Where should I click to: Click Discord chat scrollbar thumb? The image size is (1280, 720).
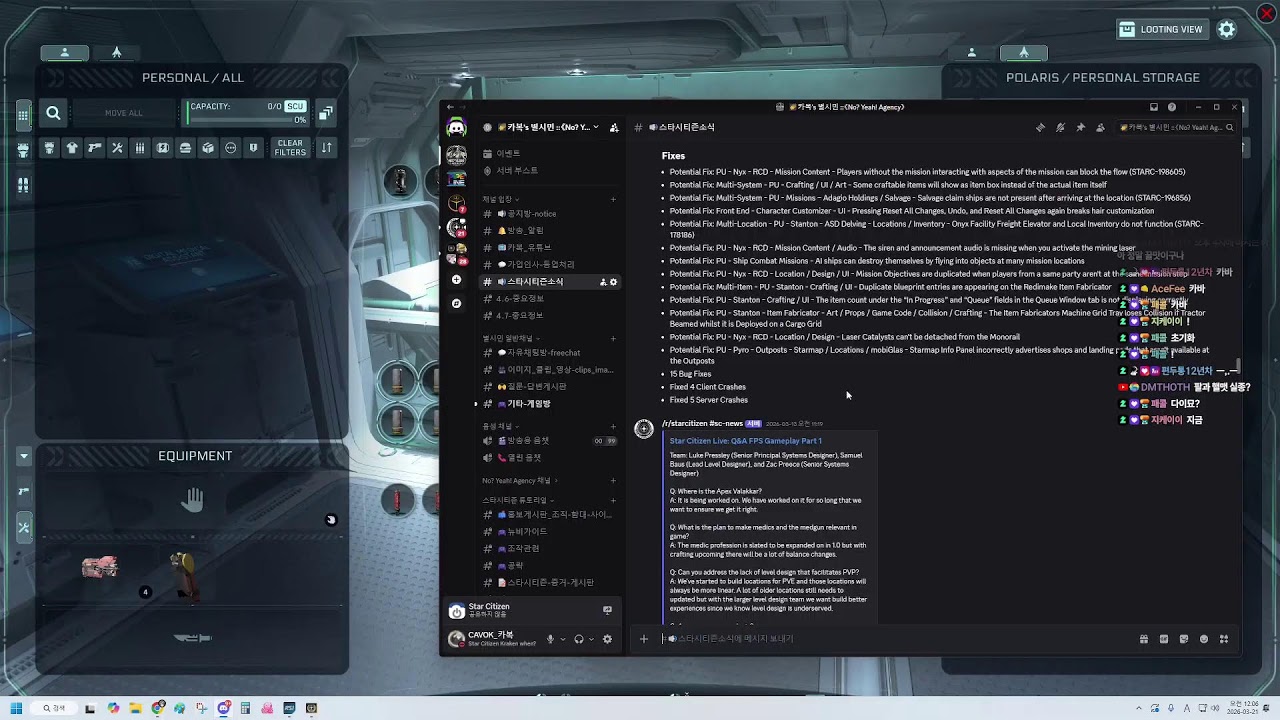(1238, 365)
